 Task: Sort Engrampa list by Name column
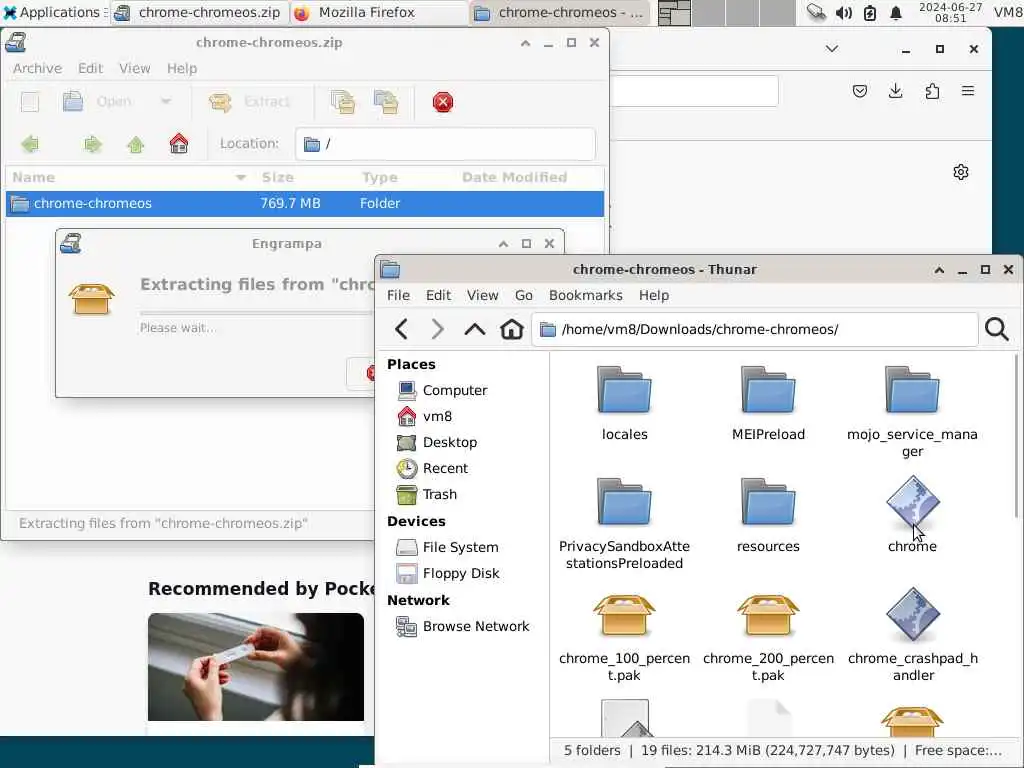[129, 177]
